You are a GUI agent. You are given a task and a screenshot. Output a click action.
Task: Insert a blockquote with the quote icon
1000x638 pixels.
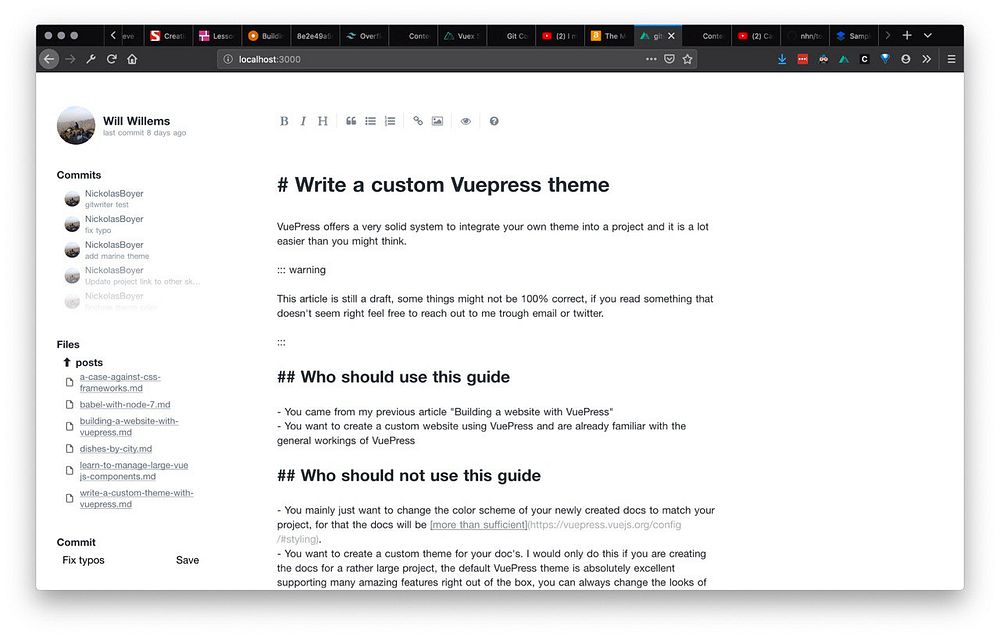[x=351, y=121]
